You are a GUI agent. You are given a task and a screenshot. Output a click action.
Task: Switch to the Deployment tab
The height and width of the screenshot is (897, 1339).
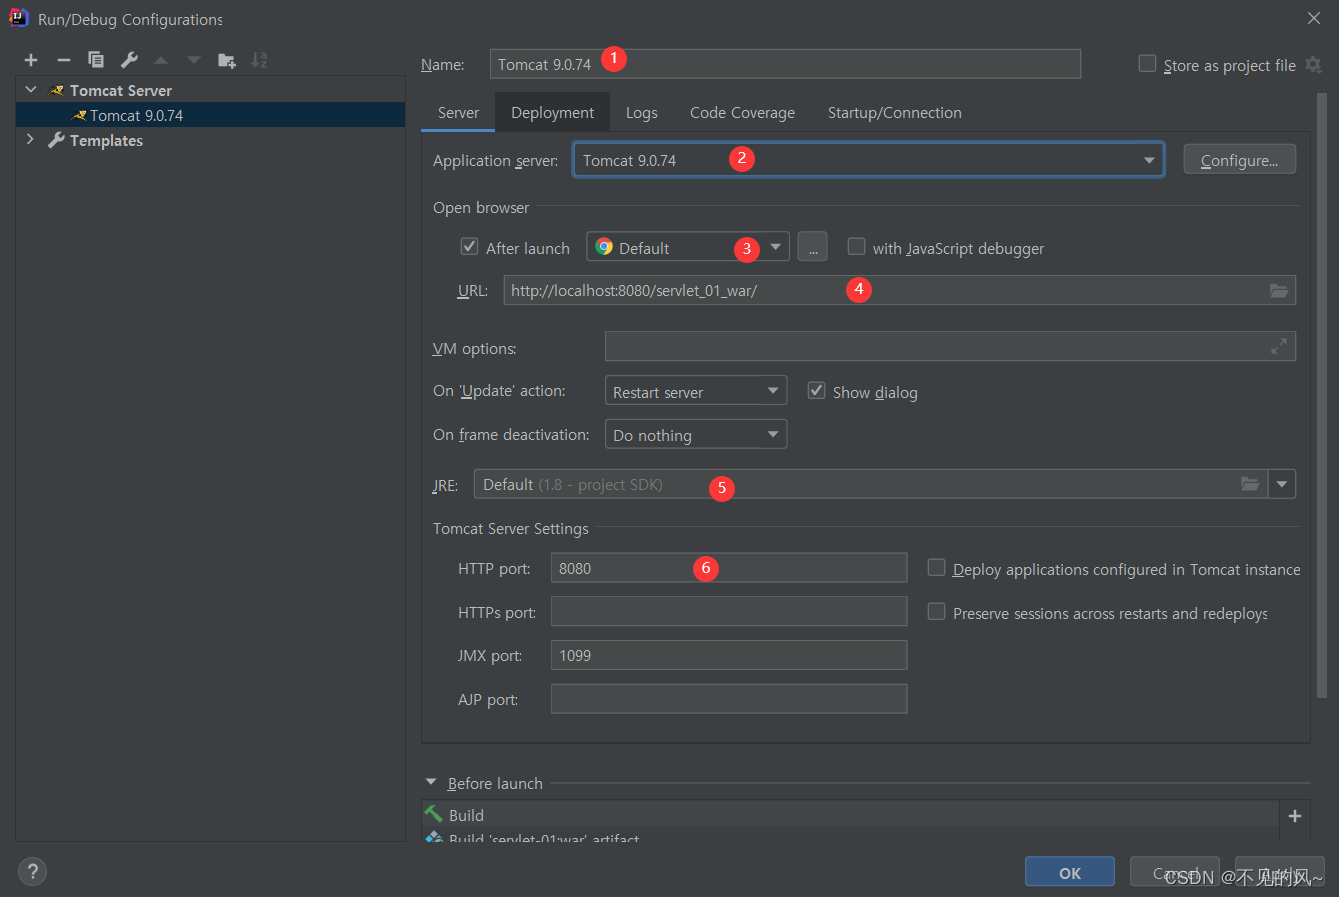click(552, 113)
